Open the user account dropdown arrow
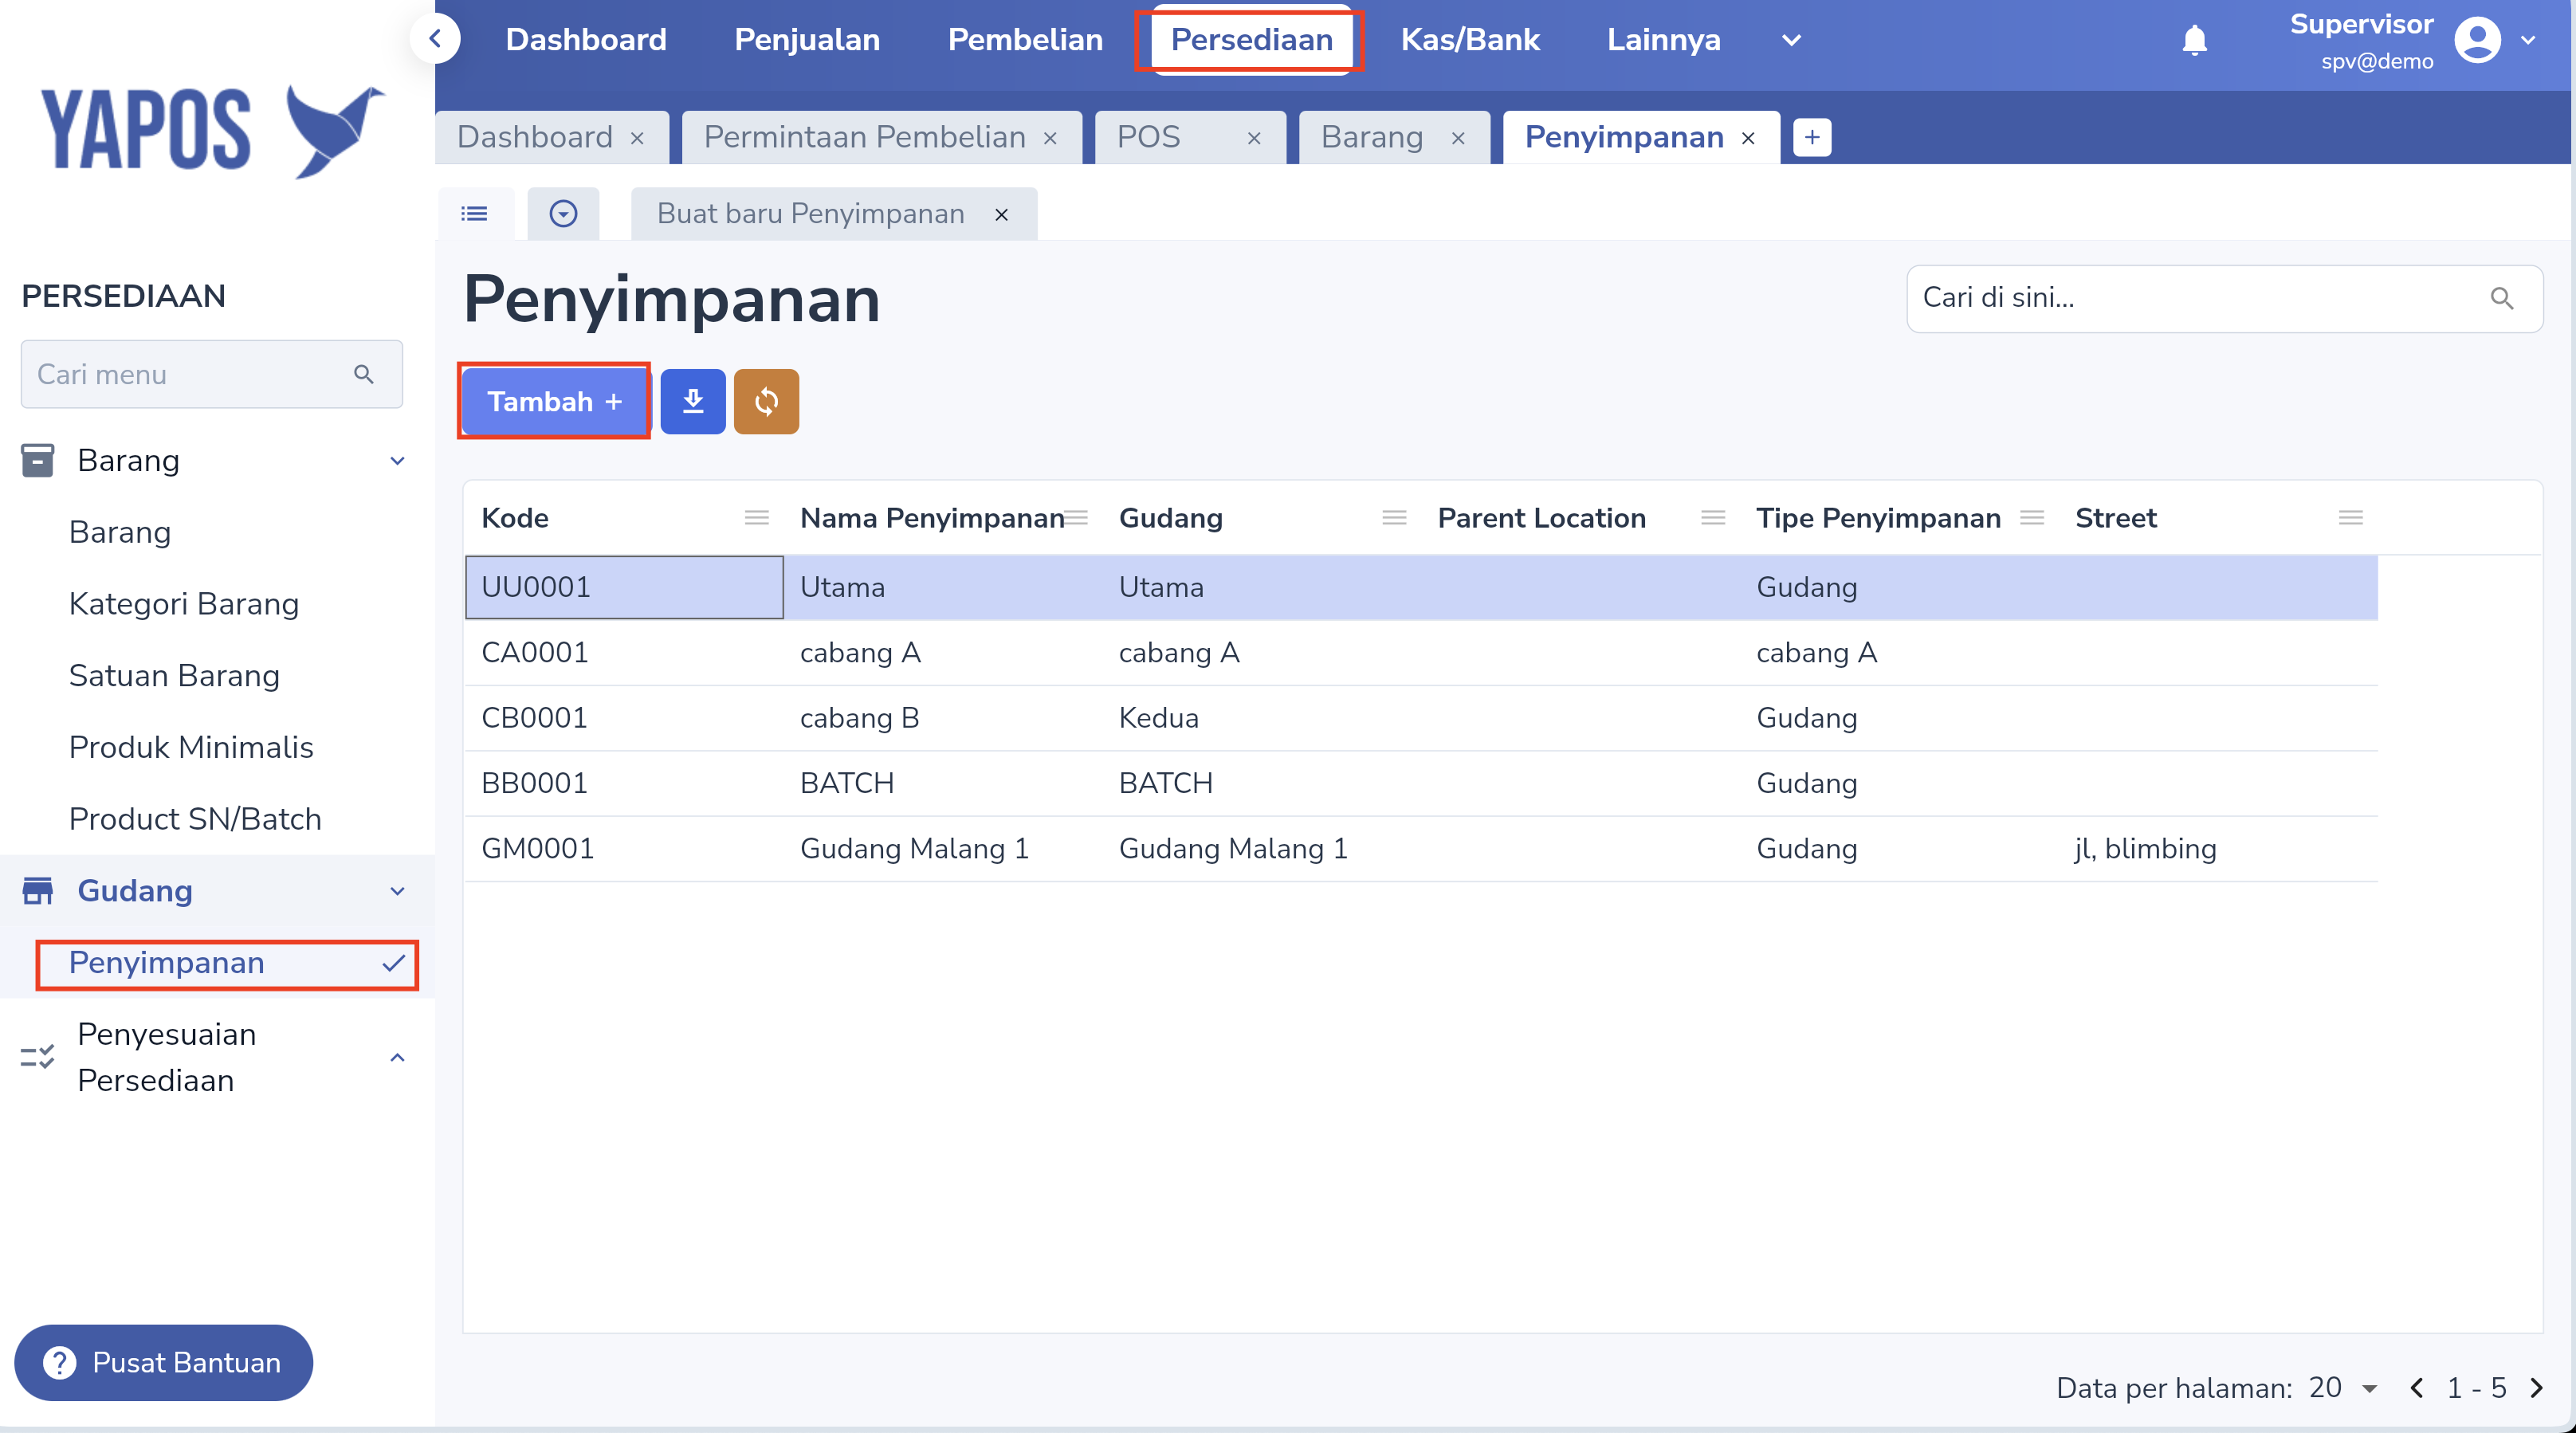This screenshot has height=1433, width=2576. [x=2528, y=40]
